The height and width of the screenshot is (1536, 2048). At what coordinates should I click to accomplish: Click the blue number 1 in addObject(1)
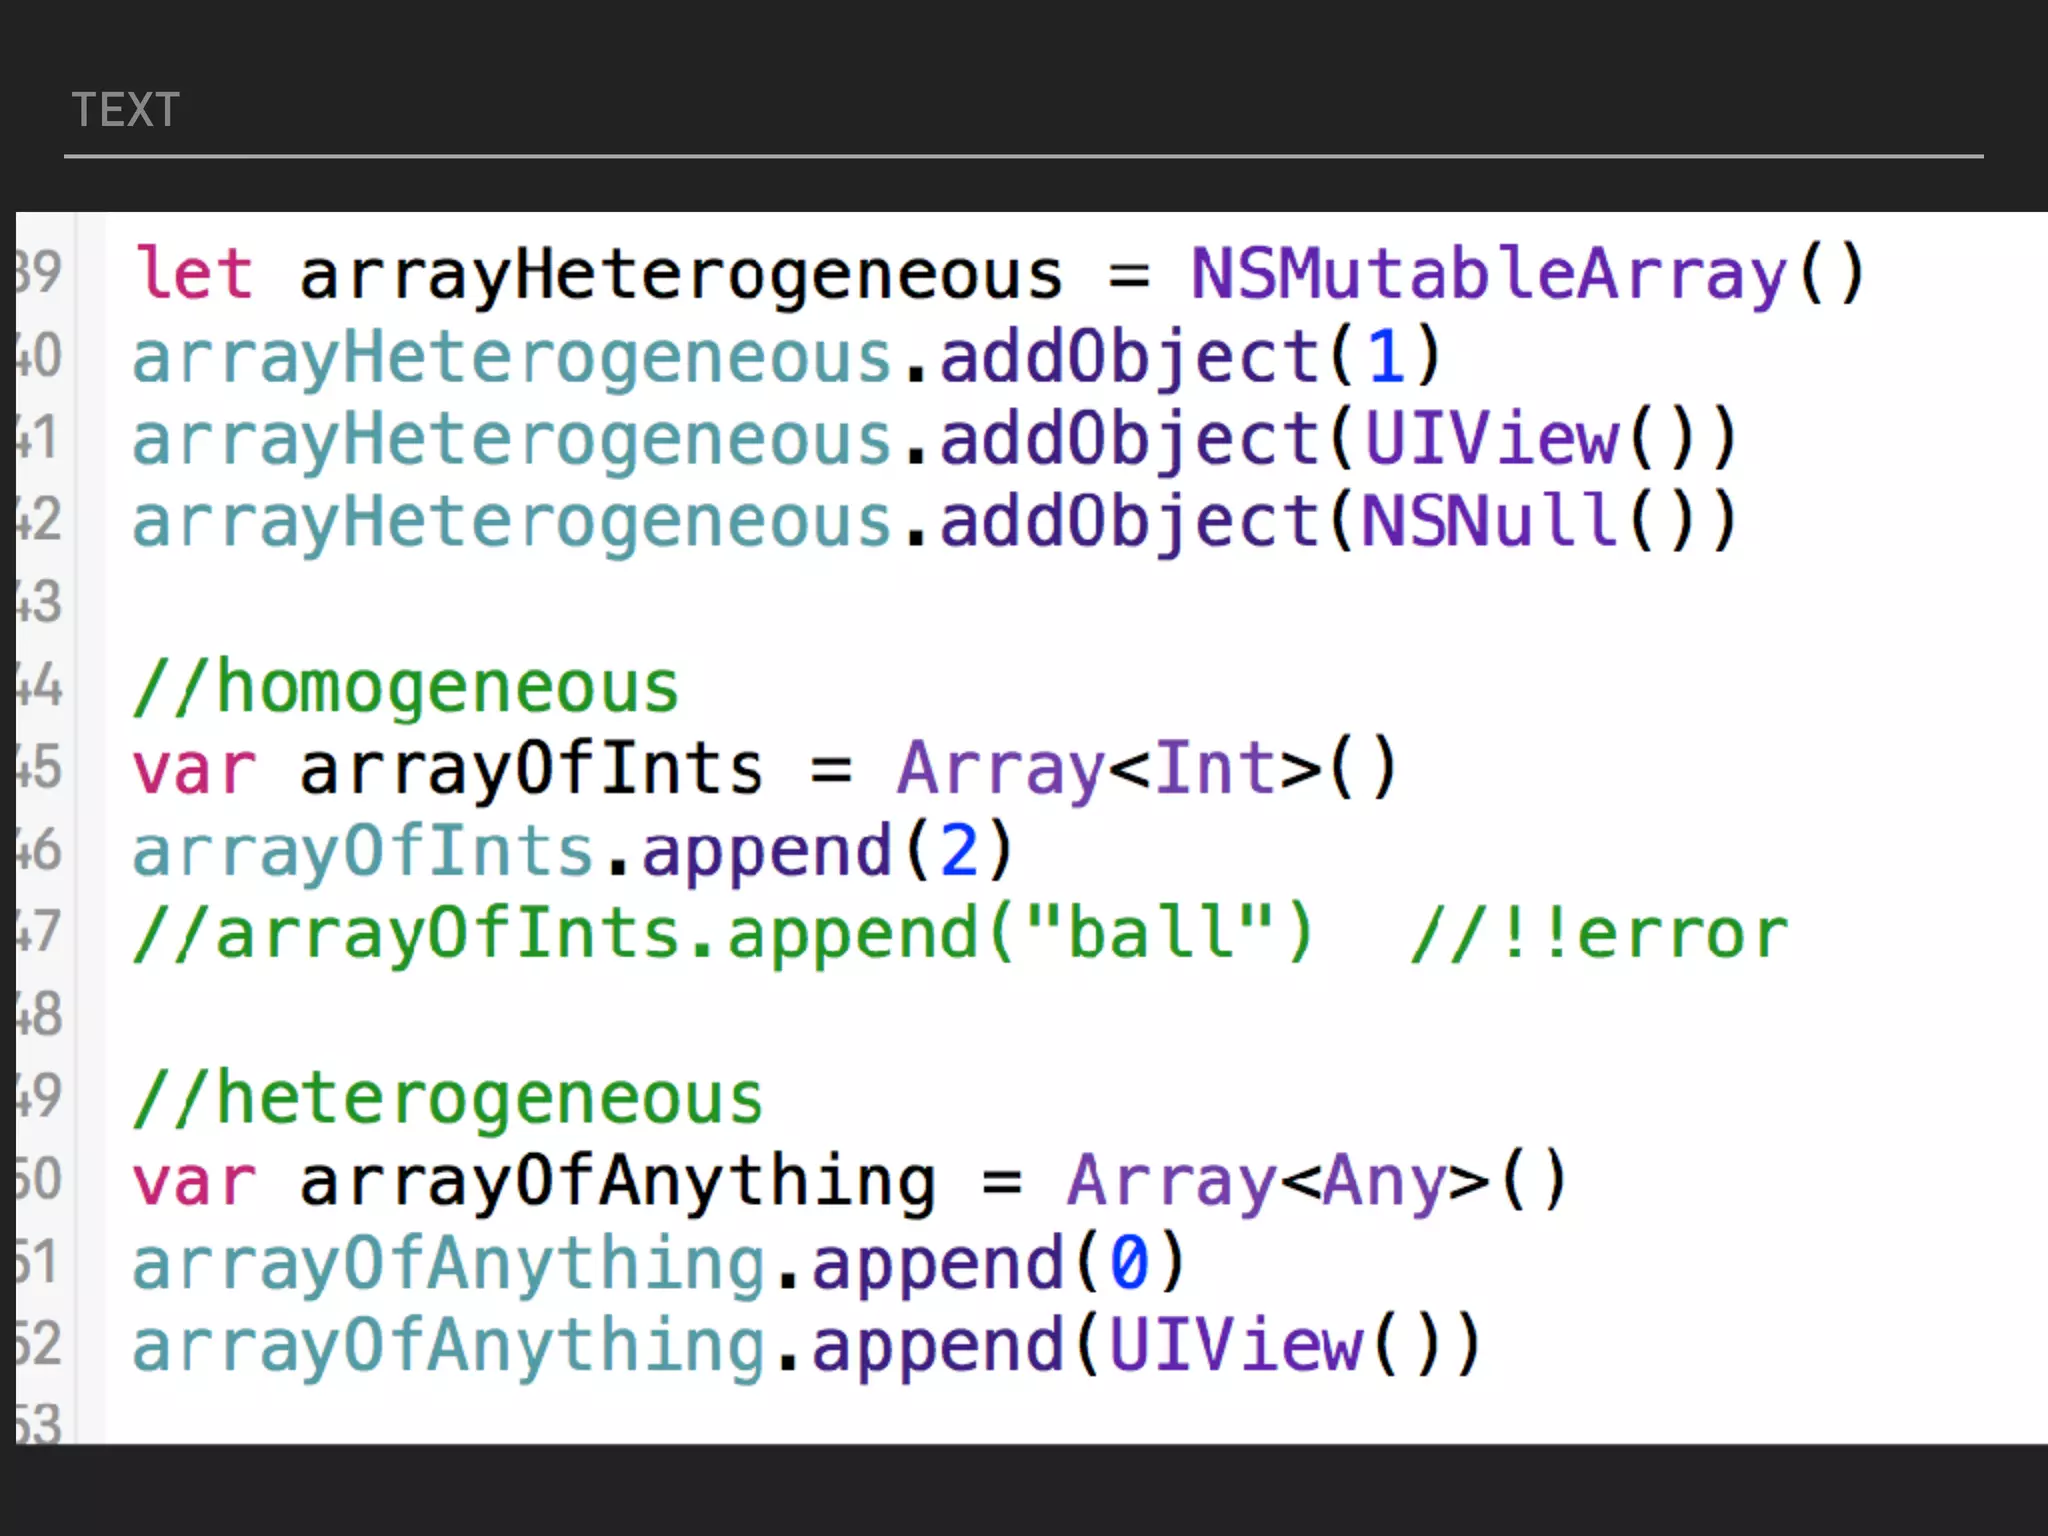tap(1386, 357)
